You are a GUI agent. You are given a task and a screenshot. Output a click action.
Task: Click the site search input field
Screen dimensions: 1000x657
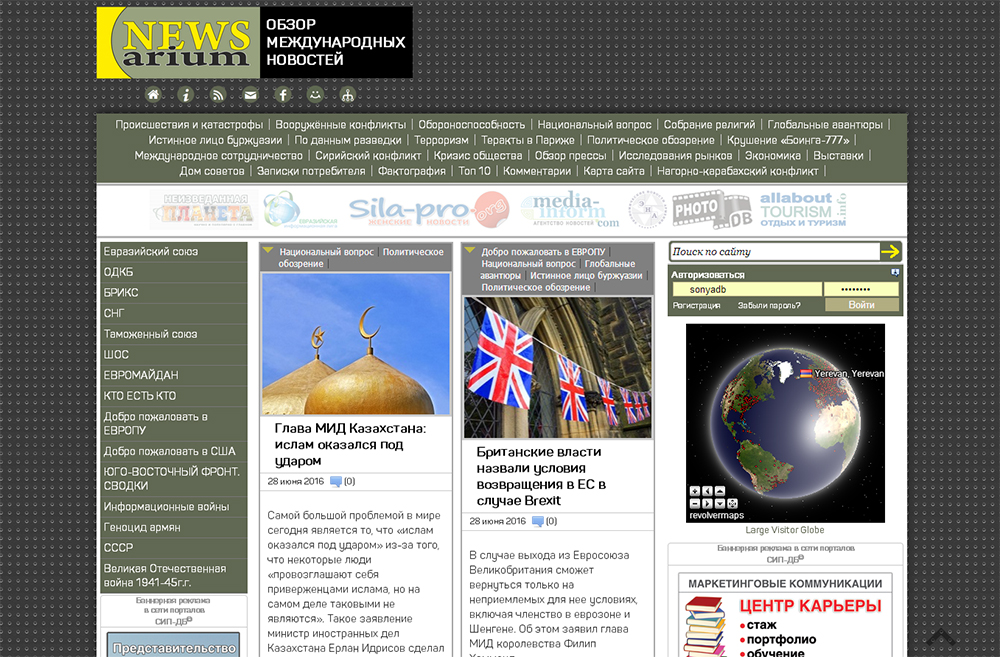773,252
